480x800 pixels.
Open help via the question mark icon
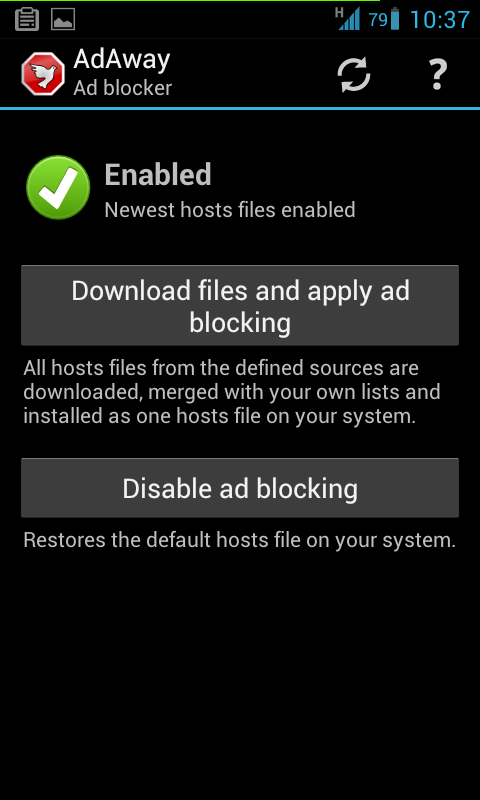[437, 74]
